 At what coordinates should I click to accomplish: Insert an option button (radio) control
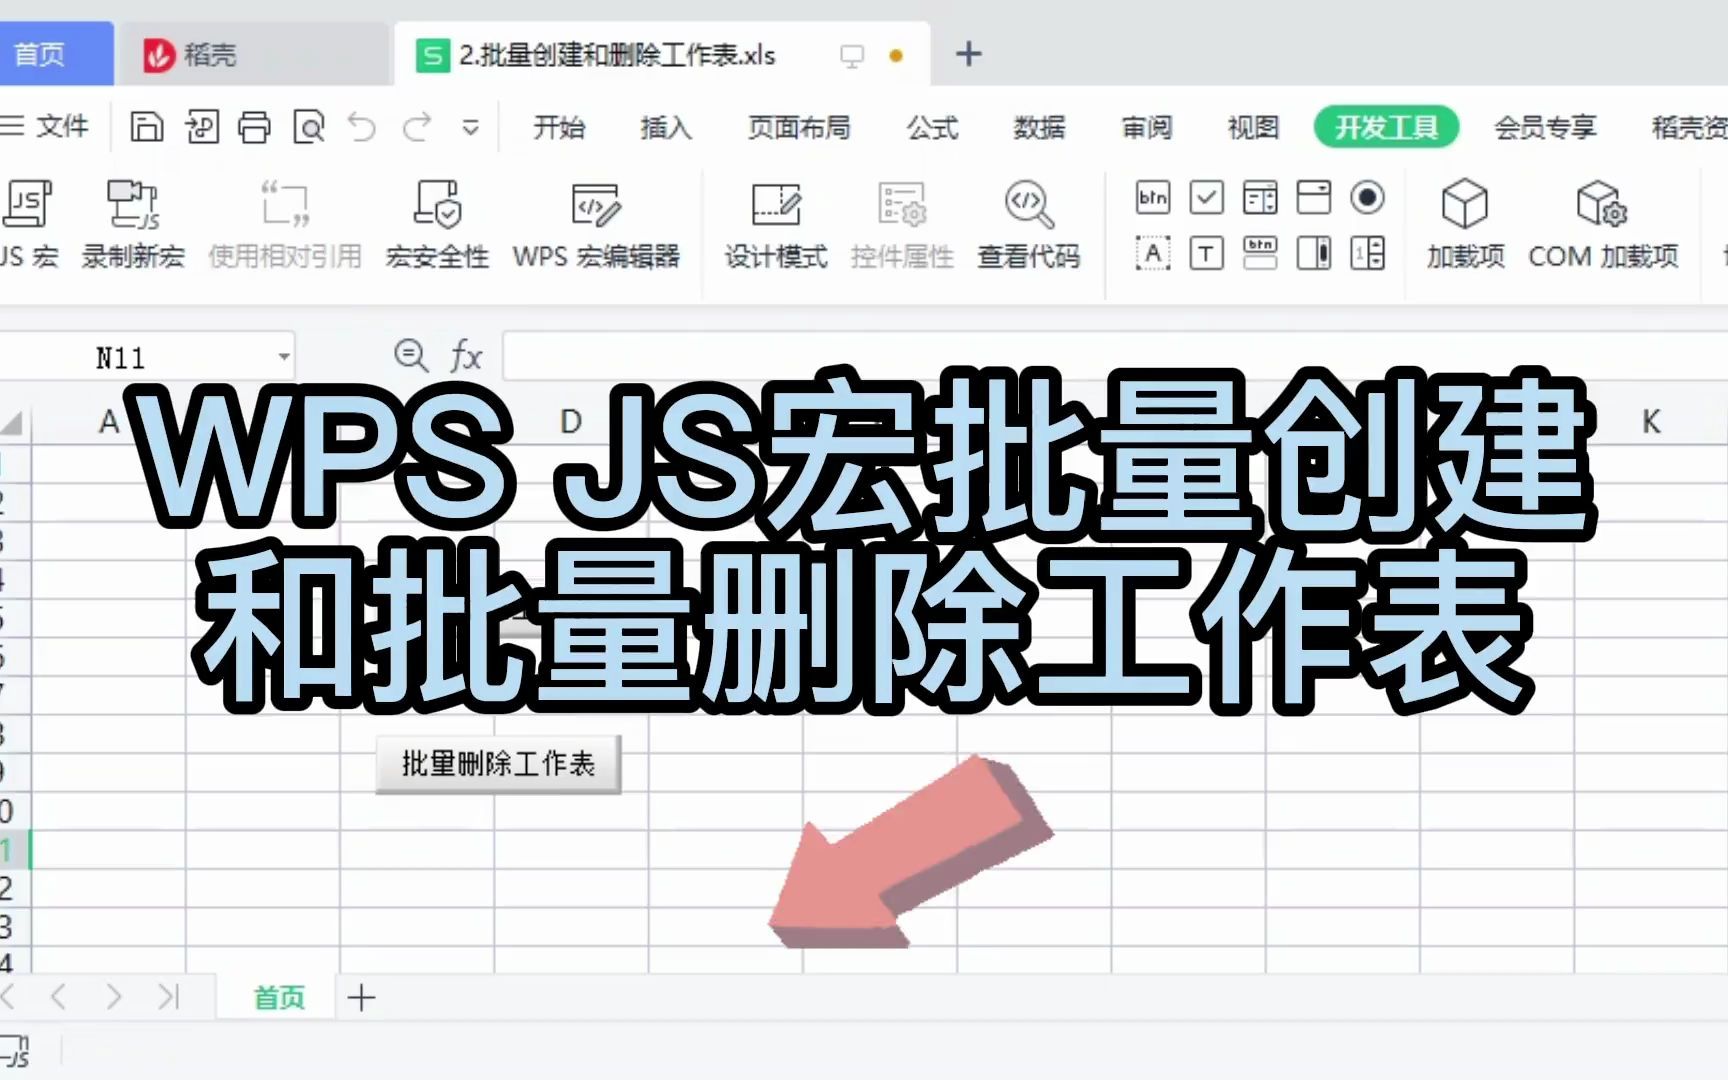click(x=1366, y=198)
